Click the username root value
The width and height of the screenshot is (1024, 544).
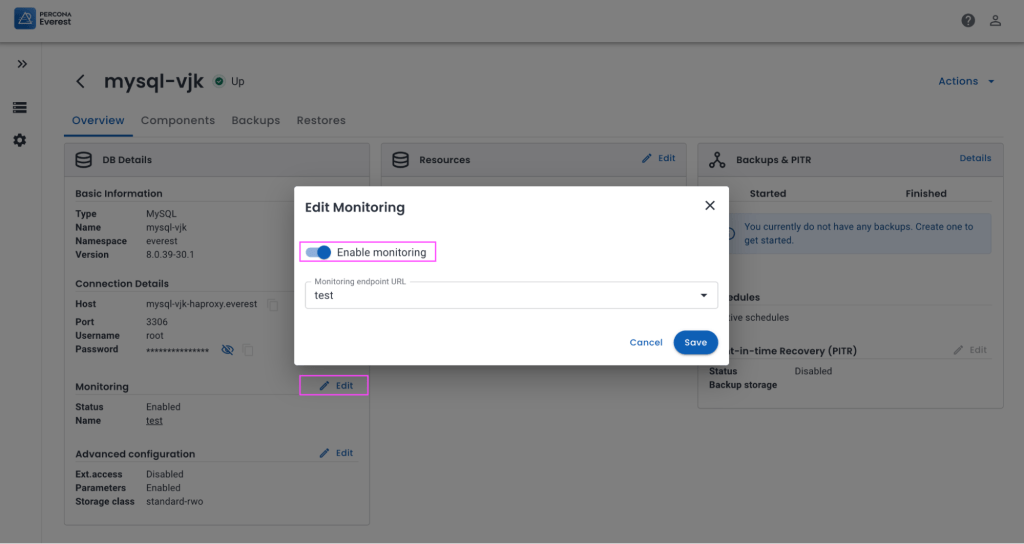155,336
